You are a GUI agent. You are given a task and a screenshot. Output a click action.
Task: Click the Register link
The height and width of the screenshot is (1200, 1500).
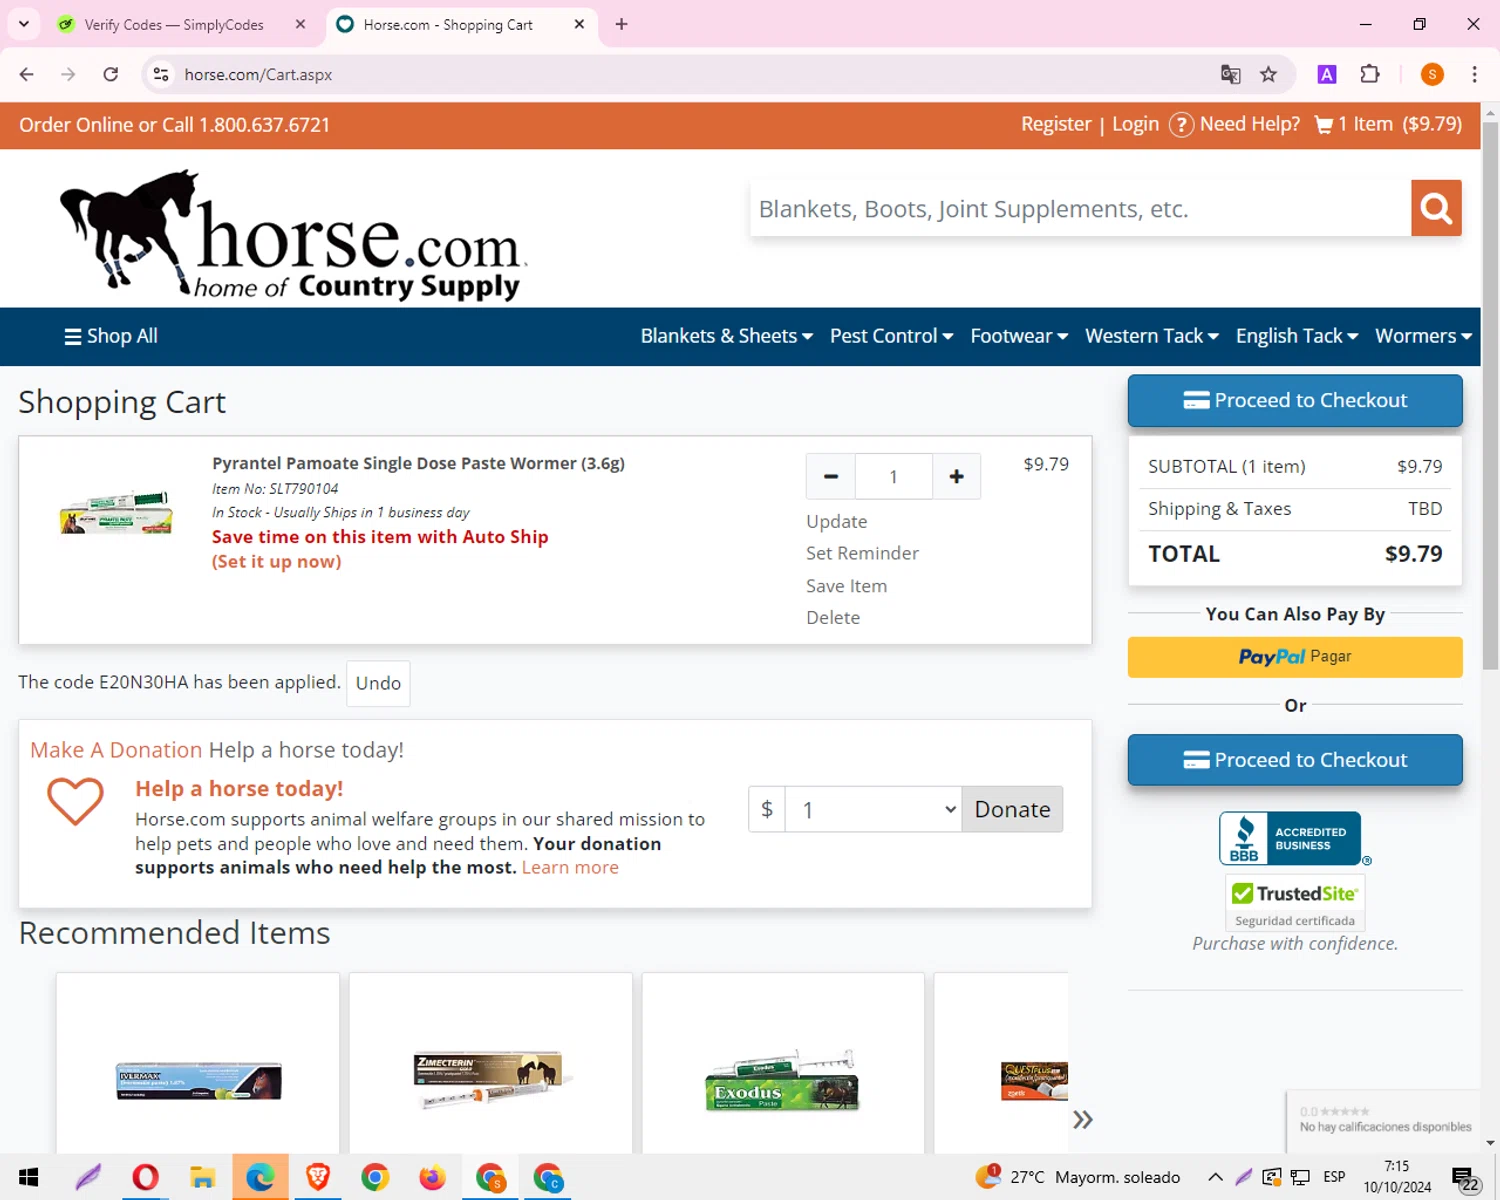(1056, 125)
